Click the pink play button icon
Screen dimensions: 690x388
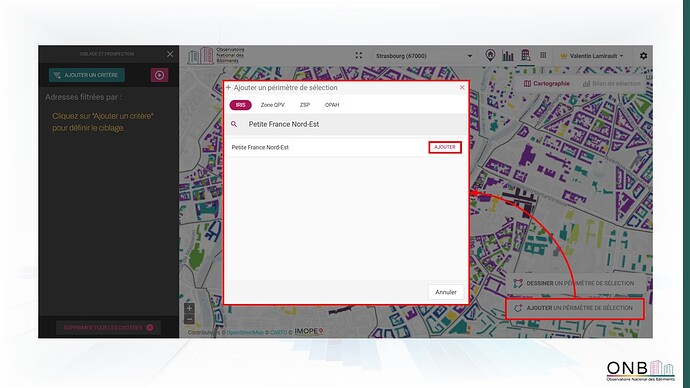(159, 75)
